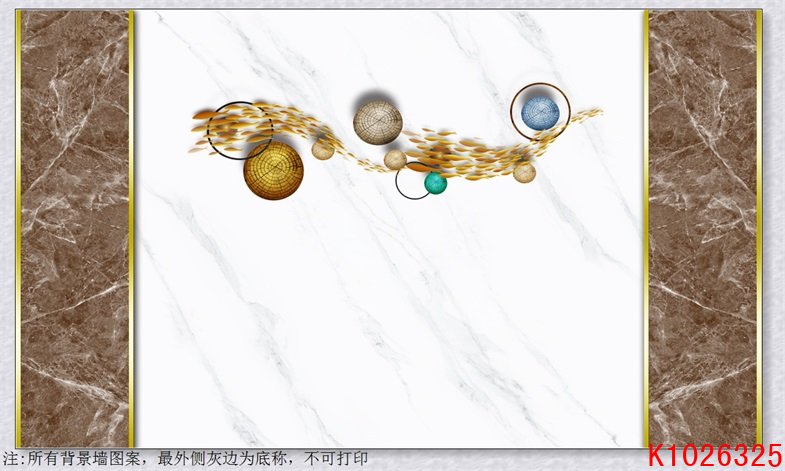
Task: Click the note text starting with 注:所有背景墙图案
Action: coord(186,458)
